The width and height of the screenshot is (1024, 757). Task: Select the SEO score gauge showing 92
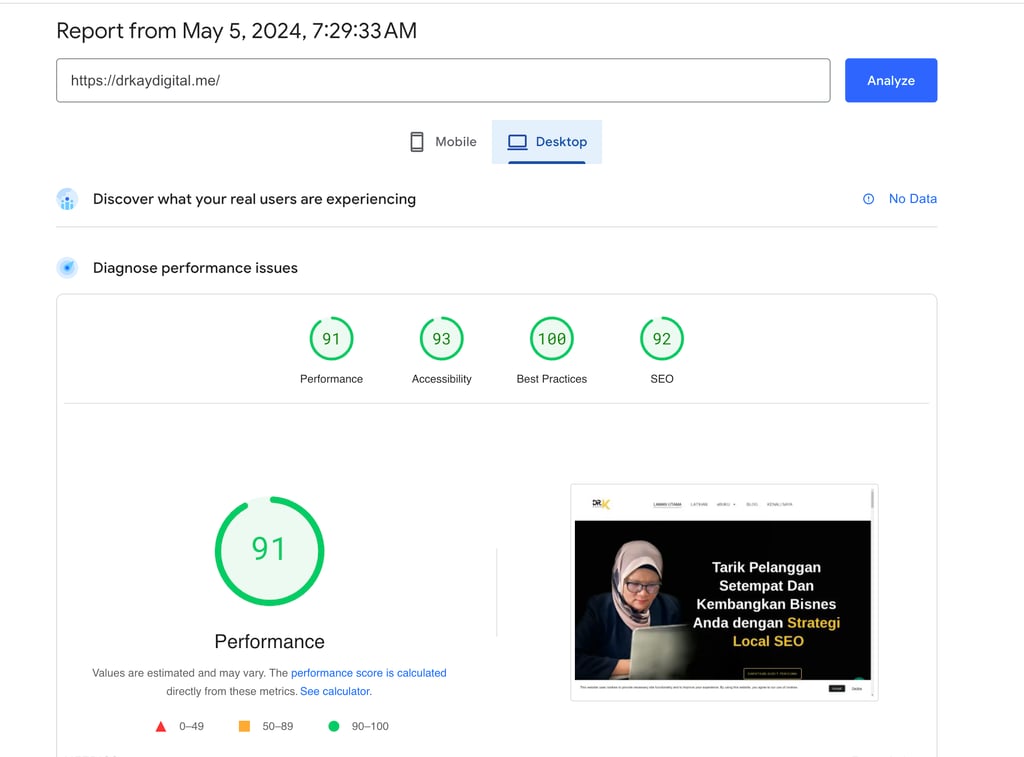tap(661, 339)
